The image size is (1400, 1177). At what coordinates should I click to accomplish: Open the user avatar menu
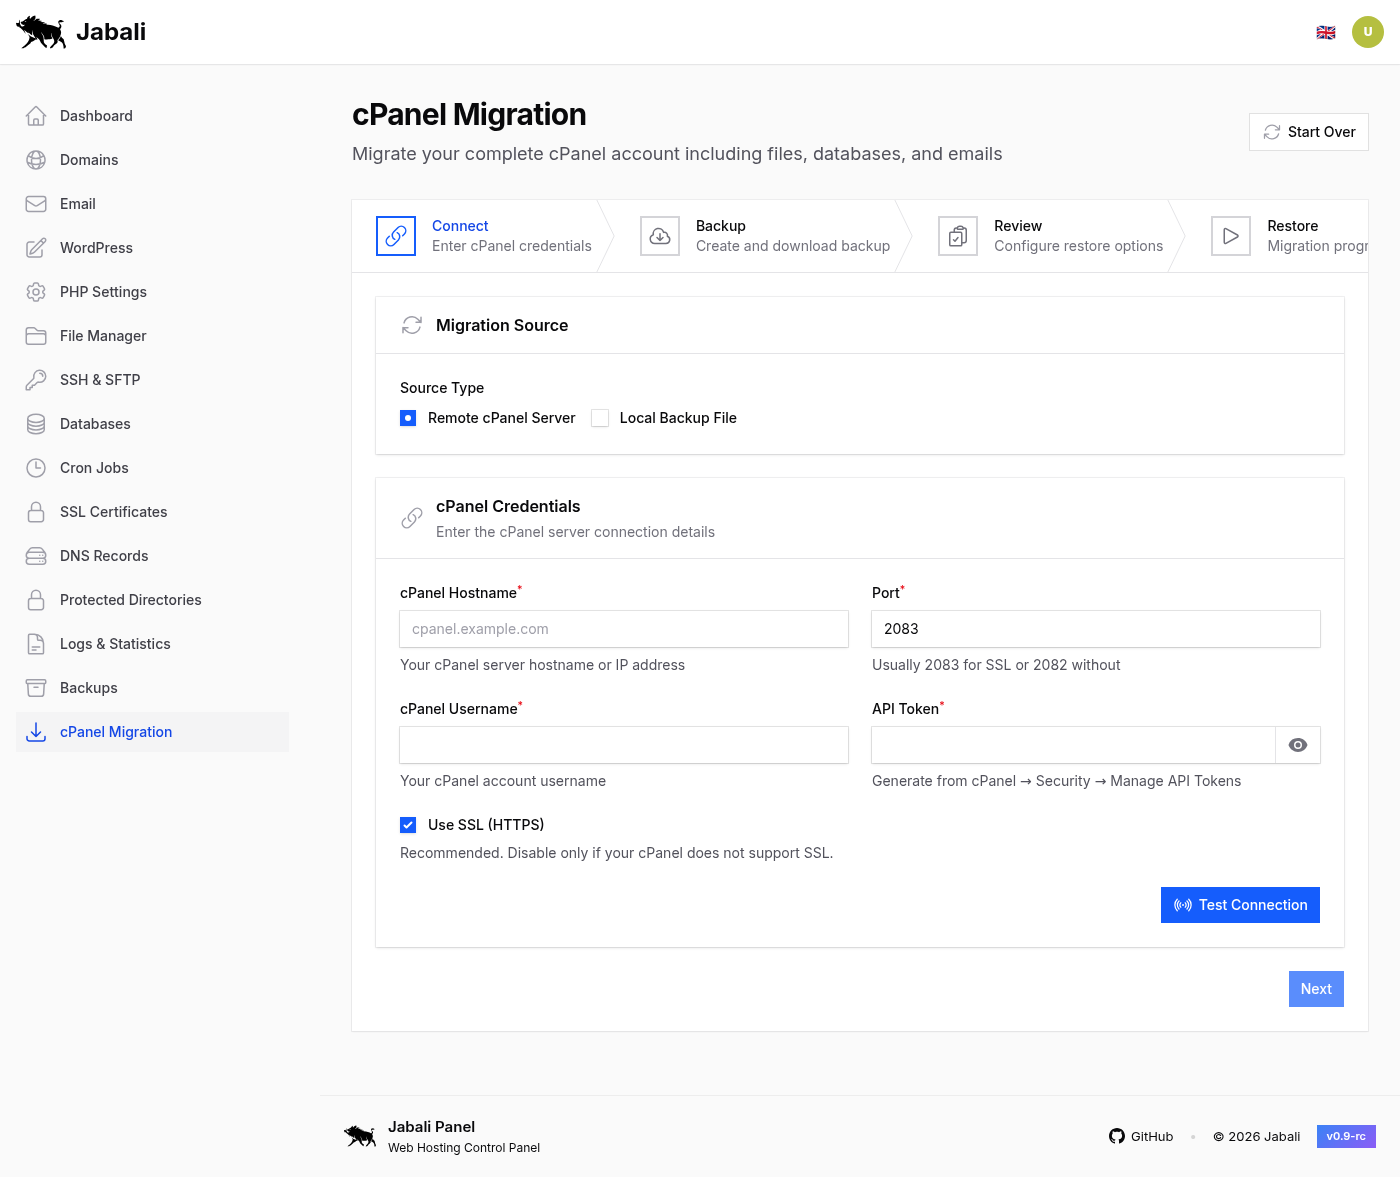tap(1368, 31)
